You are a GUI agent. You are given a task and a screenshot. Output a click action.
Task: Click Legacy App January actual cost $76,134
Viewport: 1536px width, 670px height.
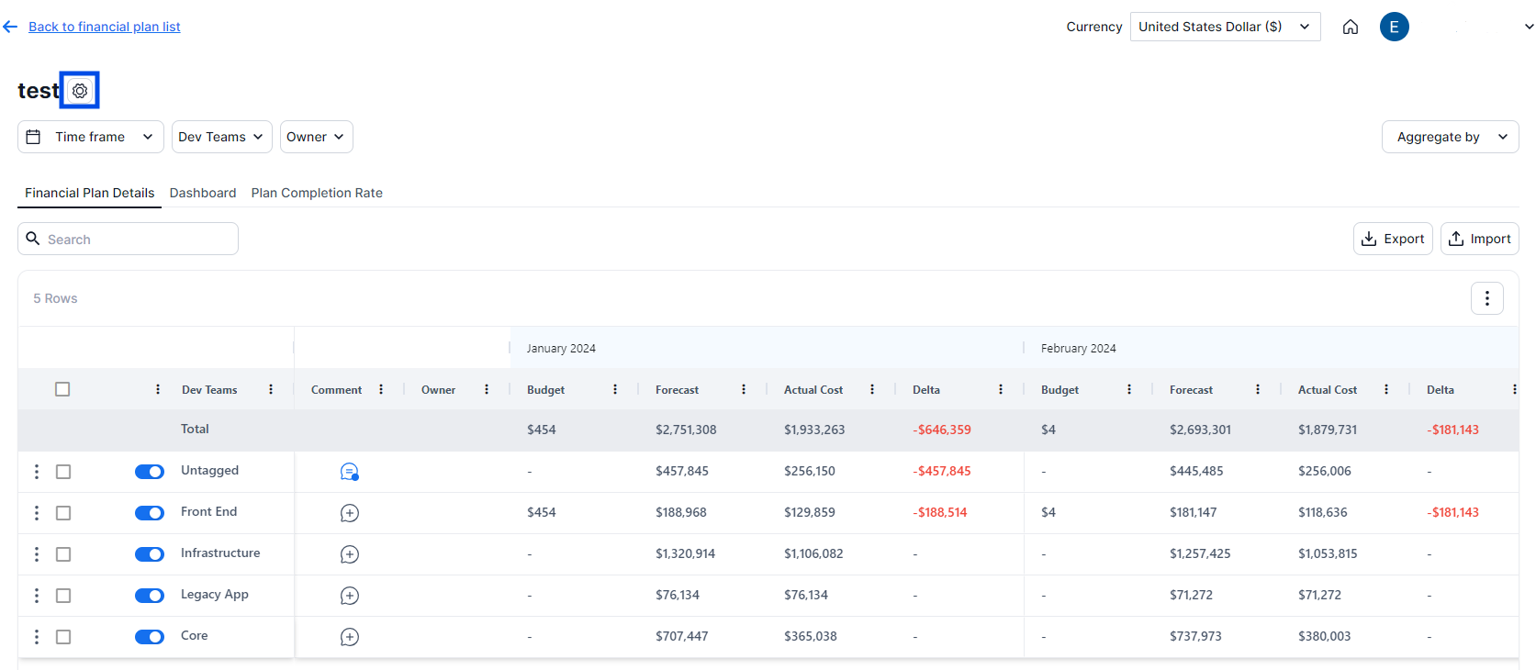pos(807,595)
